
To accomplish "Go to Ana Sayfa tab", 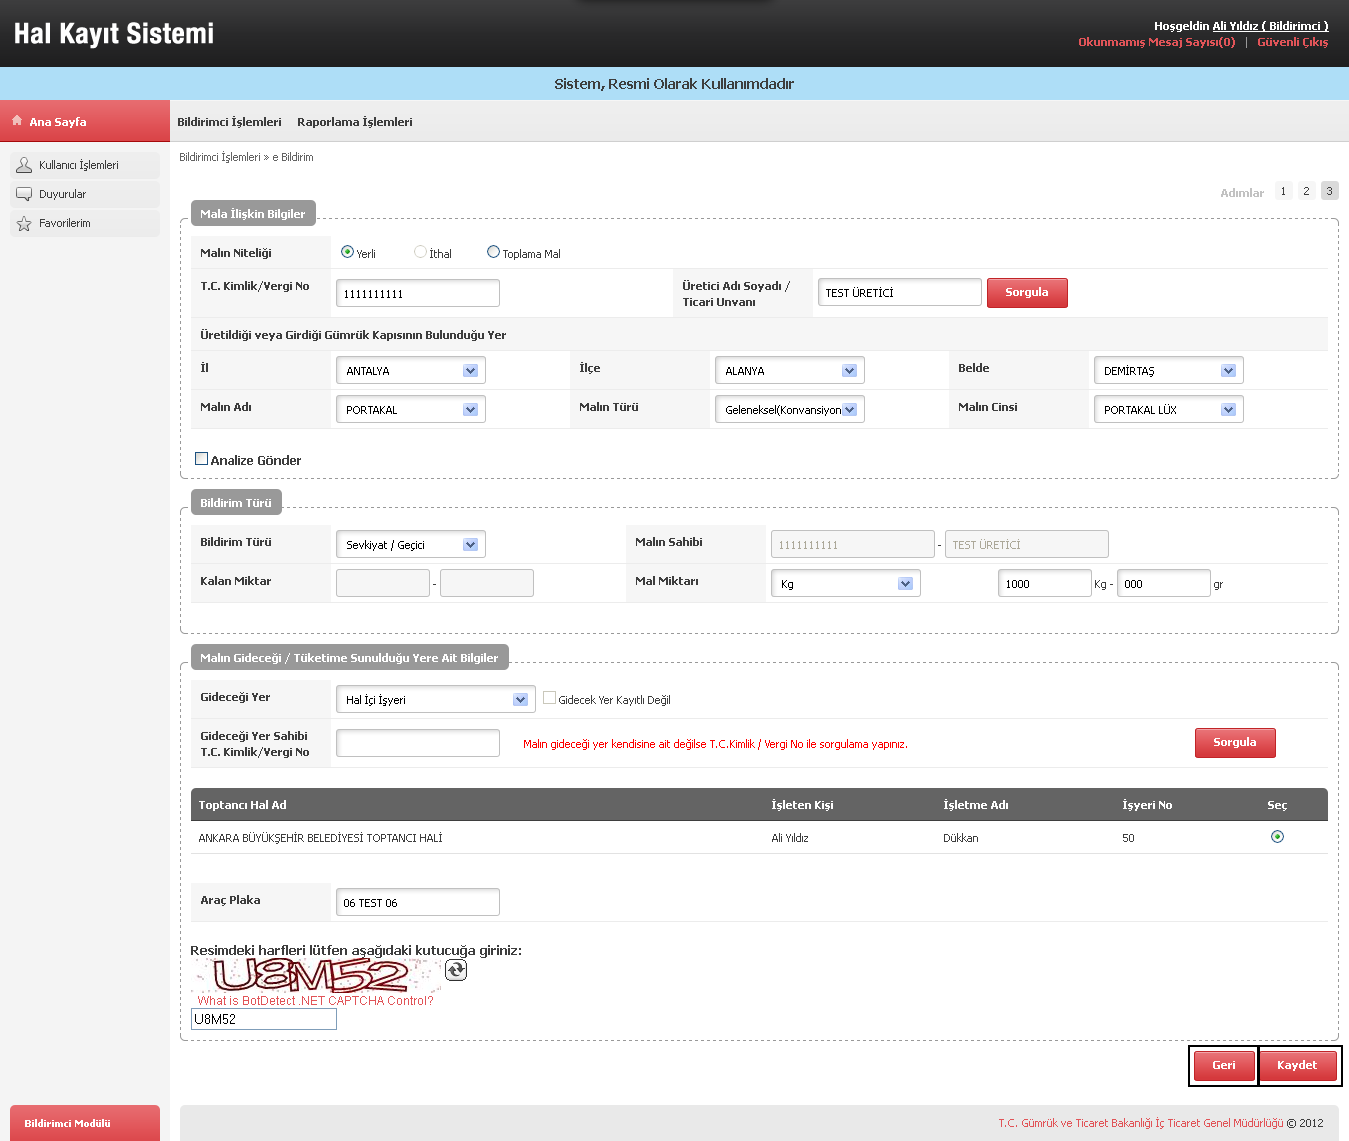I will (x=85, y=121).
